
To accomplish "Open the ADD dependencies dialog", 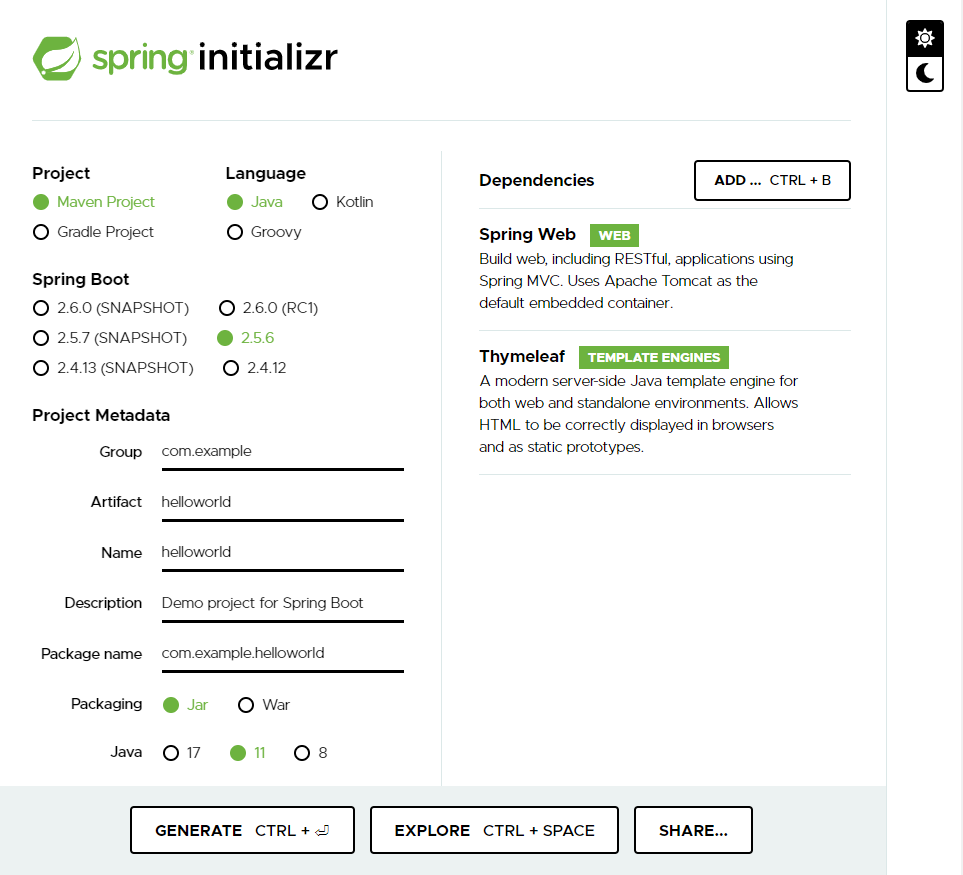I will [771, 180].
